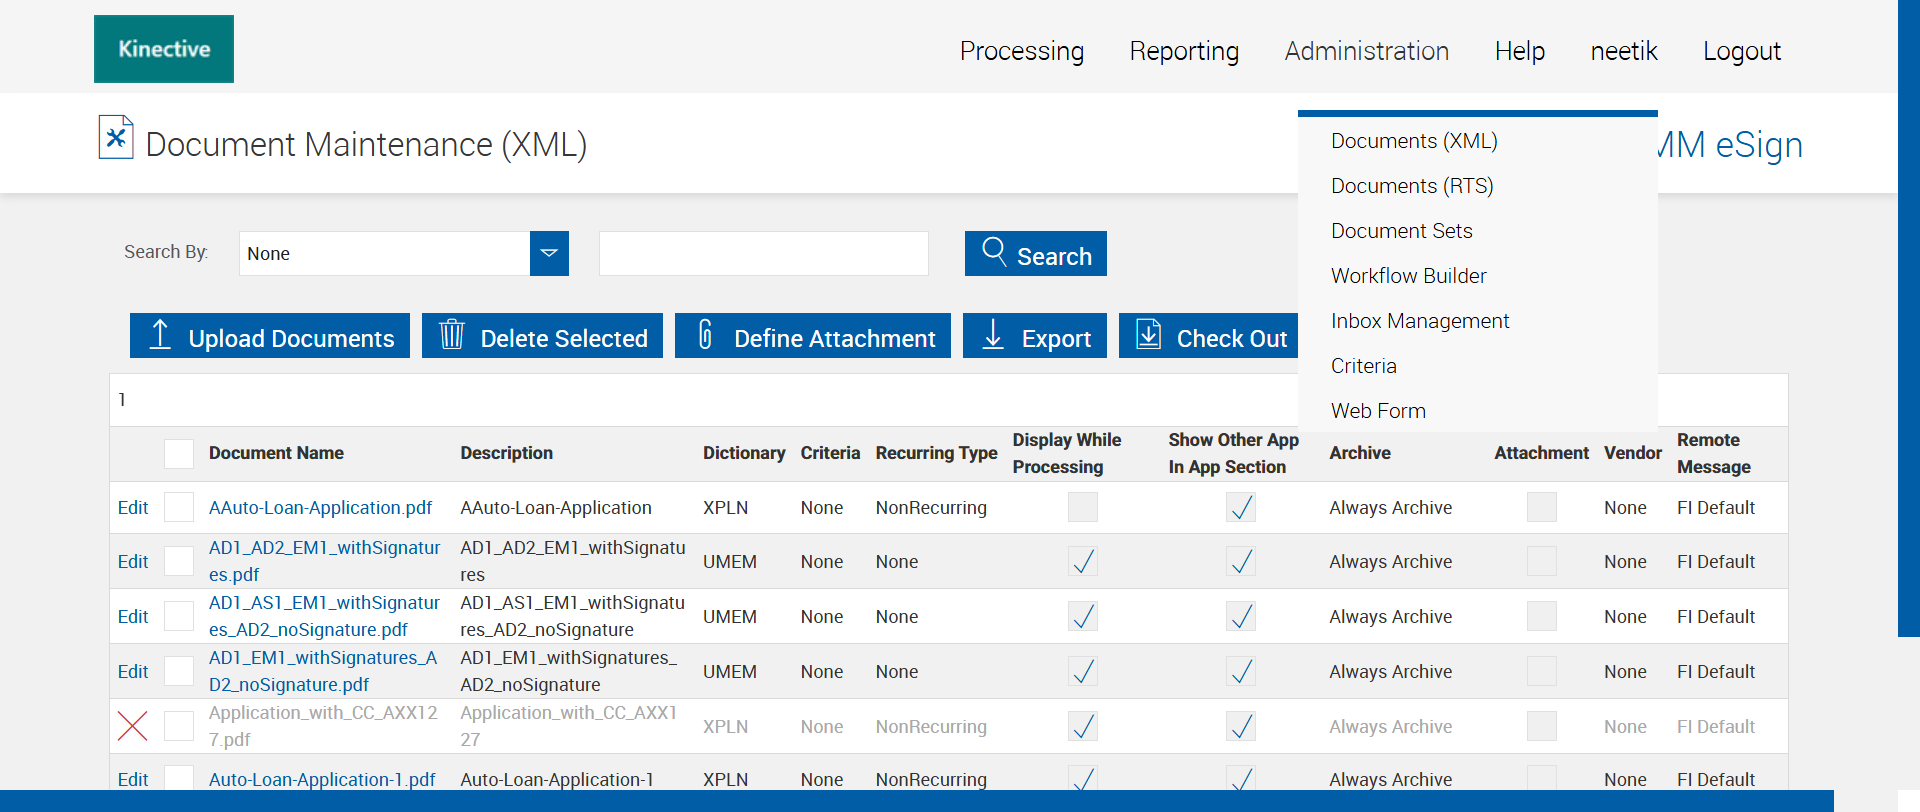This screenshot has height=812, width=1920.
Task: Choose Workflow Builder from the menu
Action: pos(1408,276)
